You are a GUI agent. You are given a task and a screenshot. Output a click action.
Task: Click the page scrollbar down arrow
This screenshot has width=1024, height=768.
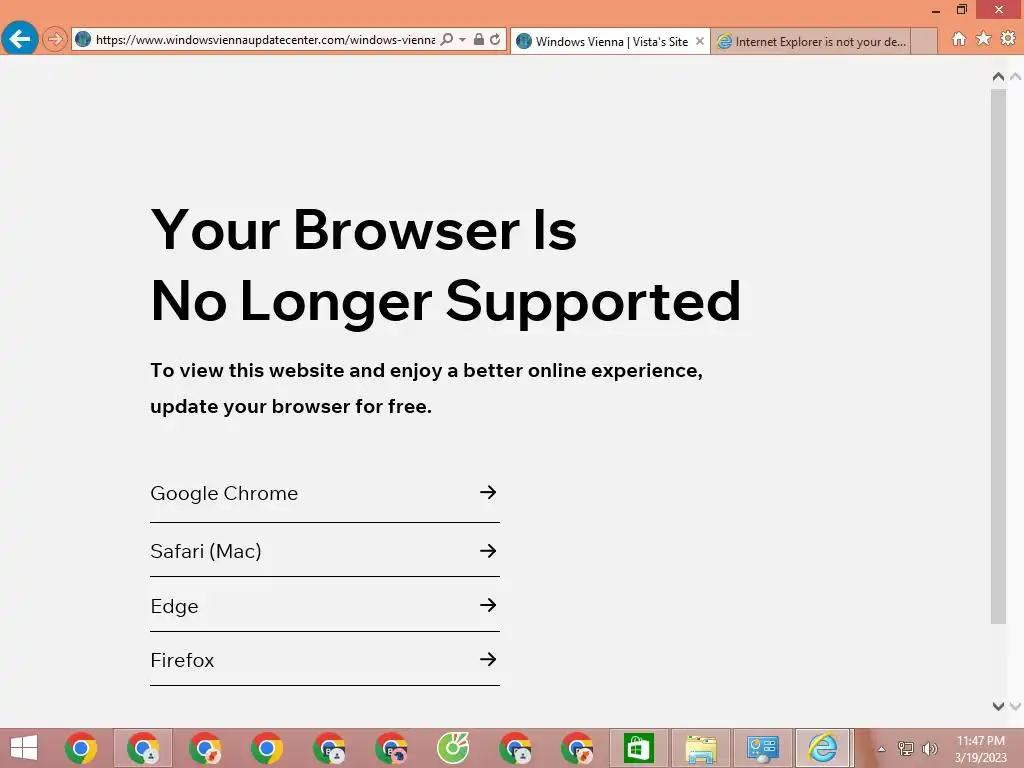998,706
